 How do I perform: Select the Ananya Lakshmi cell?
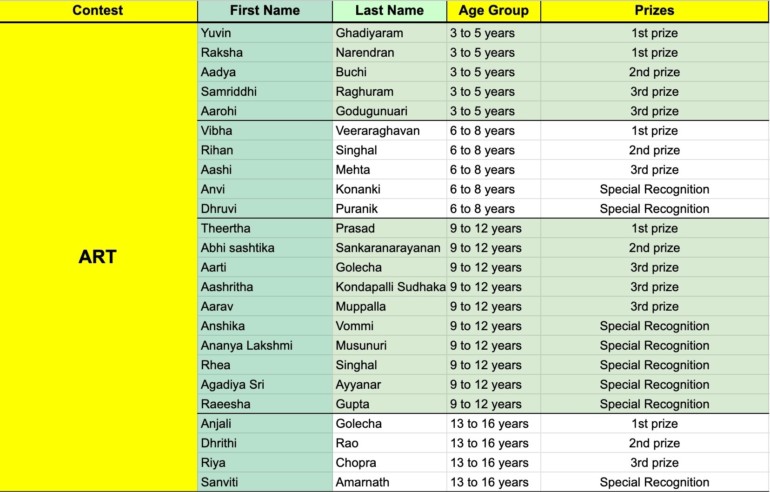coord(265,346)
